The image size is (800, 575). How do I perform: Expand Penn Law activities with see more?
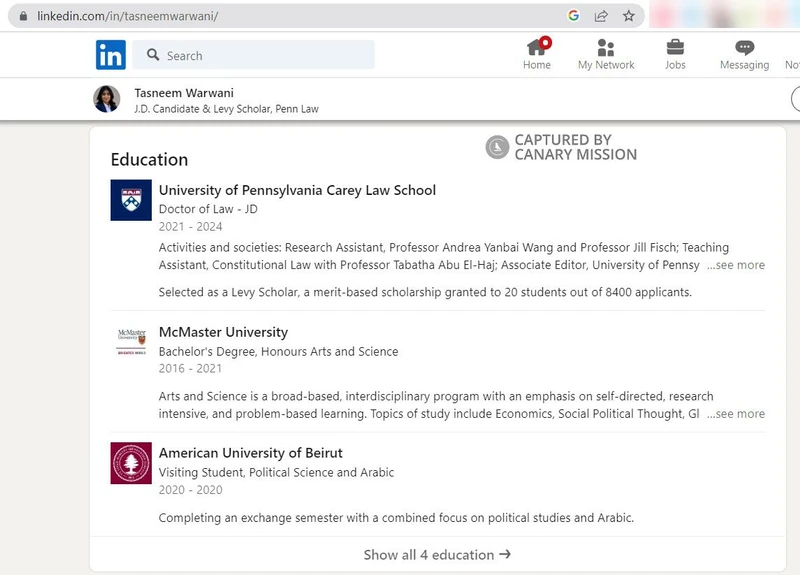pos(736,265)
